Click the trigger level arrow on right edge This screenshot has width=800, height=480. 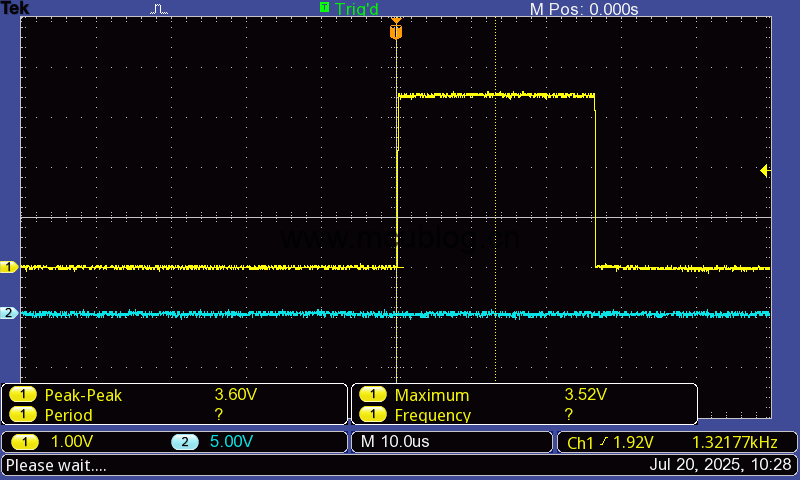click(x=765, y=171)
